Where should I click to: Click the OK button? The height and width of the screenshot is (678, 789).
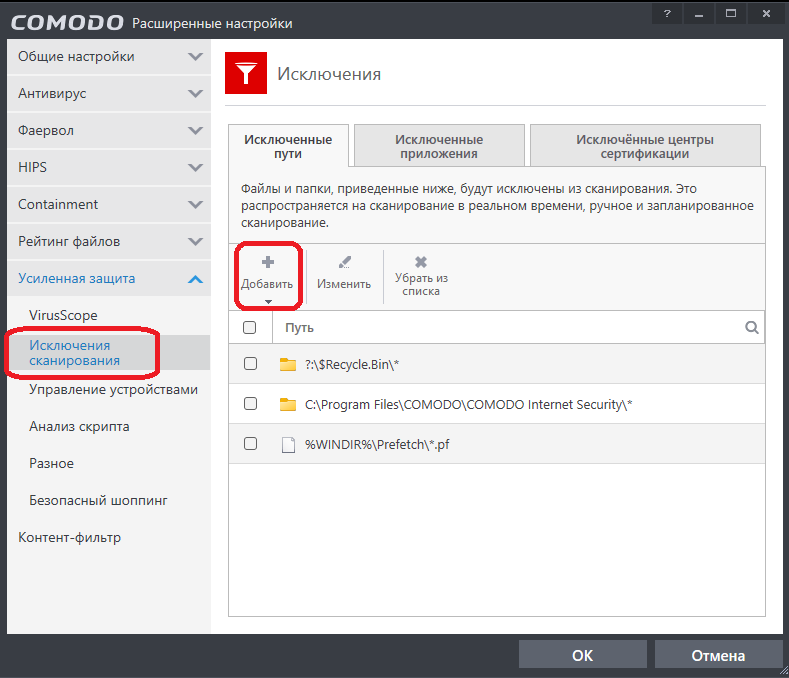tap(583, 654)
